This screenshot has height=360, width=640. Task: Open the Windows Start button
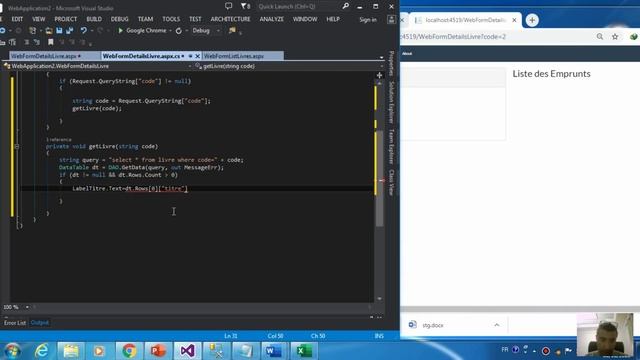12,351
